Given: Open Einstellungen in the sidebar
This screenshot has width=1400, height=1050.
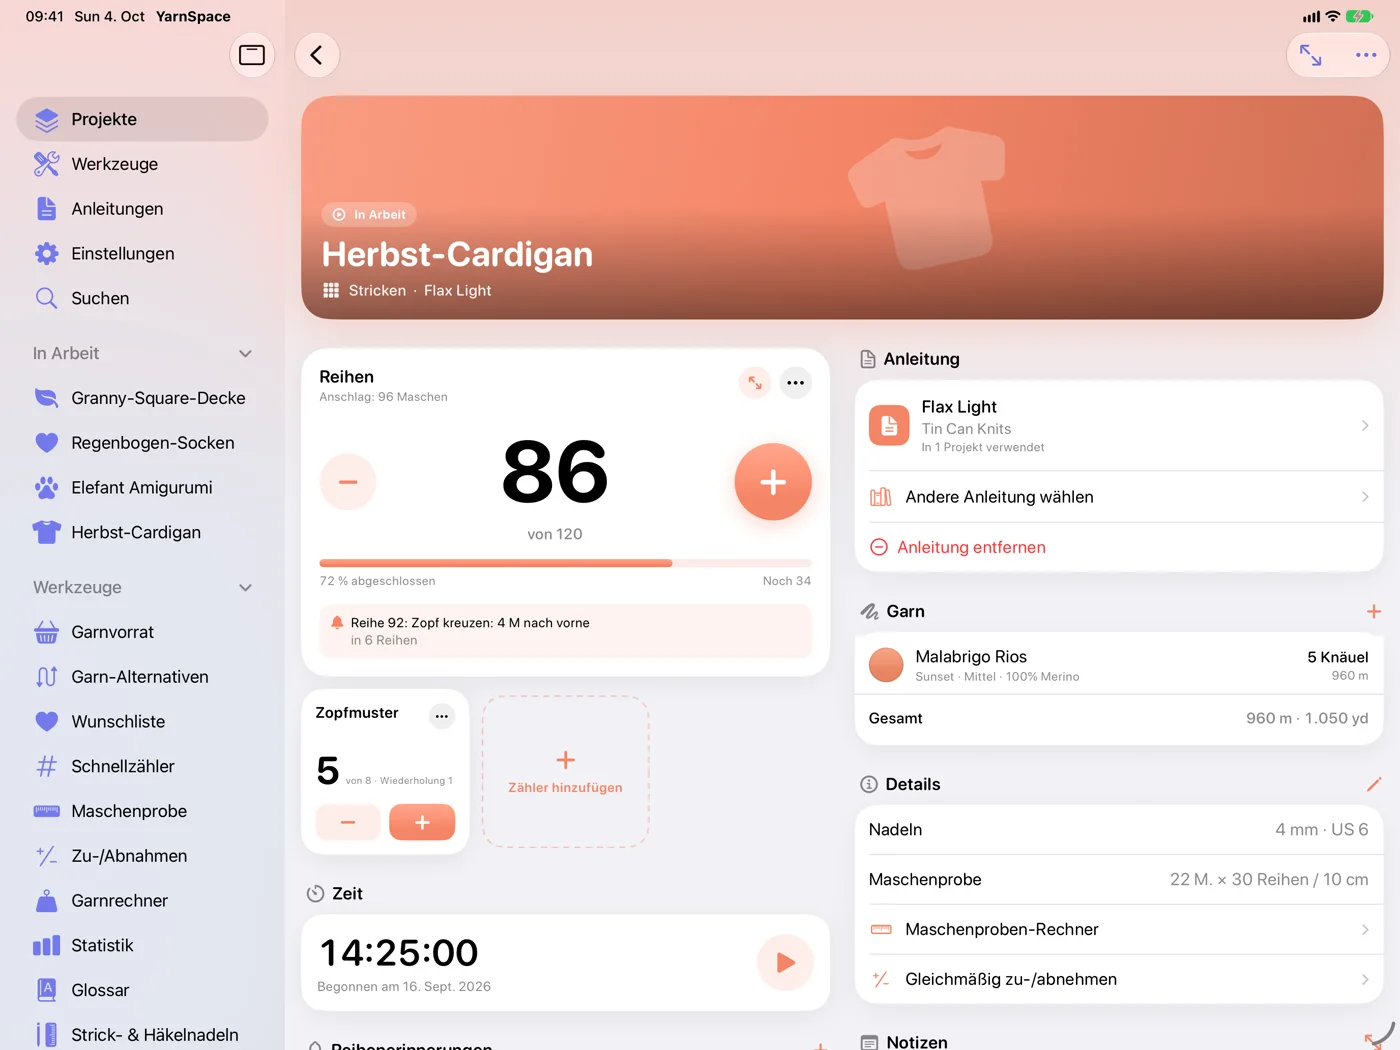Looking at the screenshot, I should pyautogui.click(x=142, y=254).
